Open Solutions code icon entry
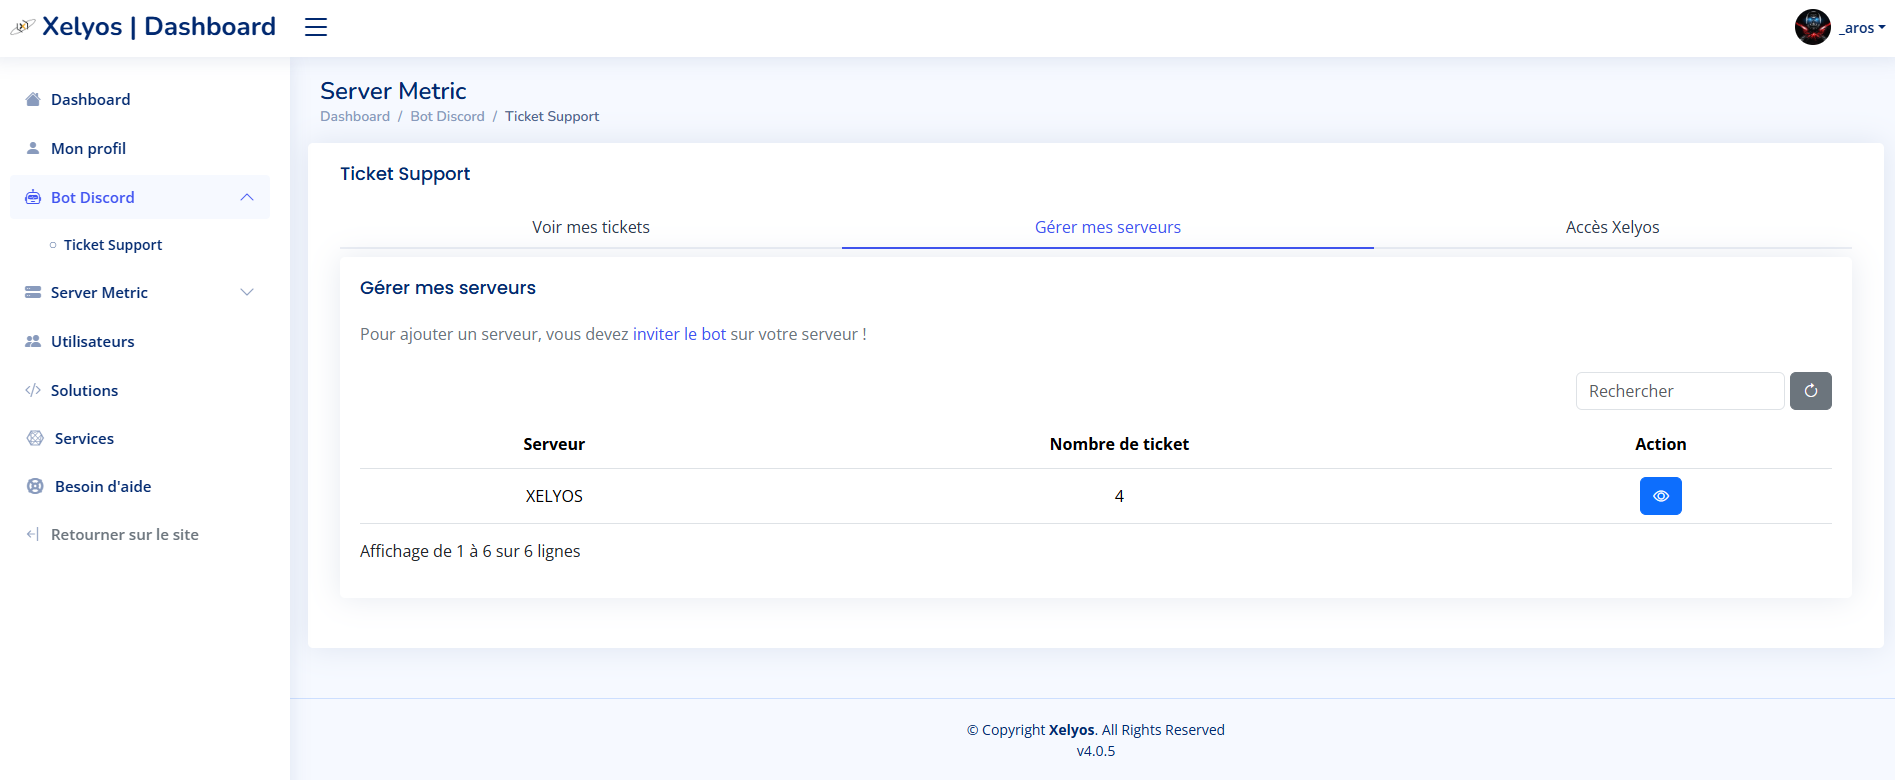The image size is (1895, 780). pyautogui.click(x=33, y=390)
